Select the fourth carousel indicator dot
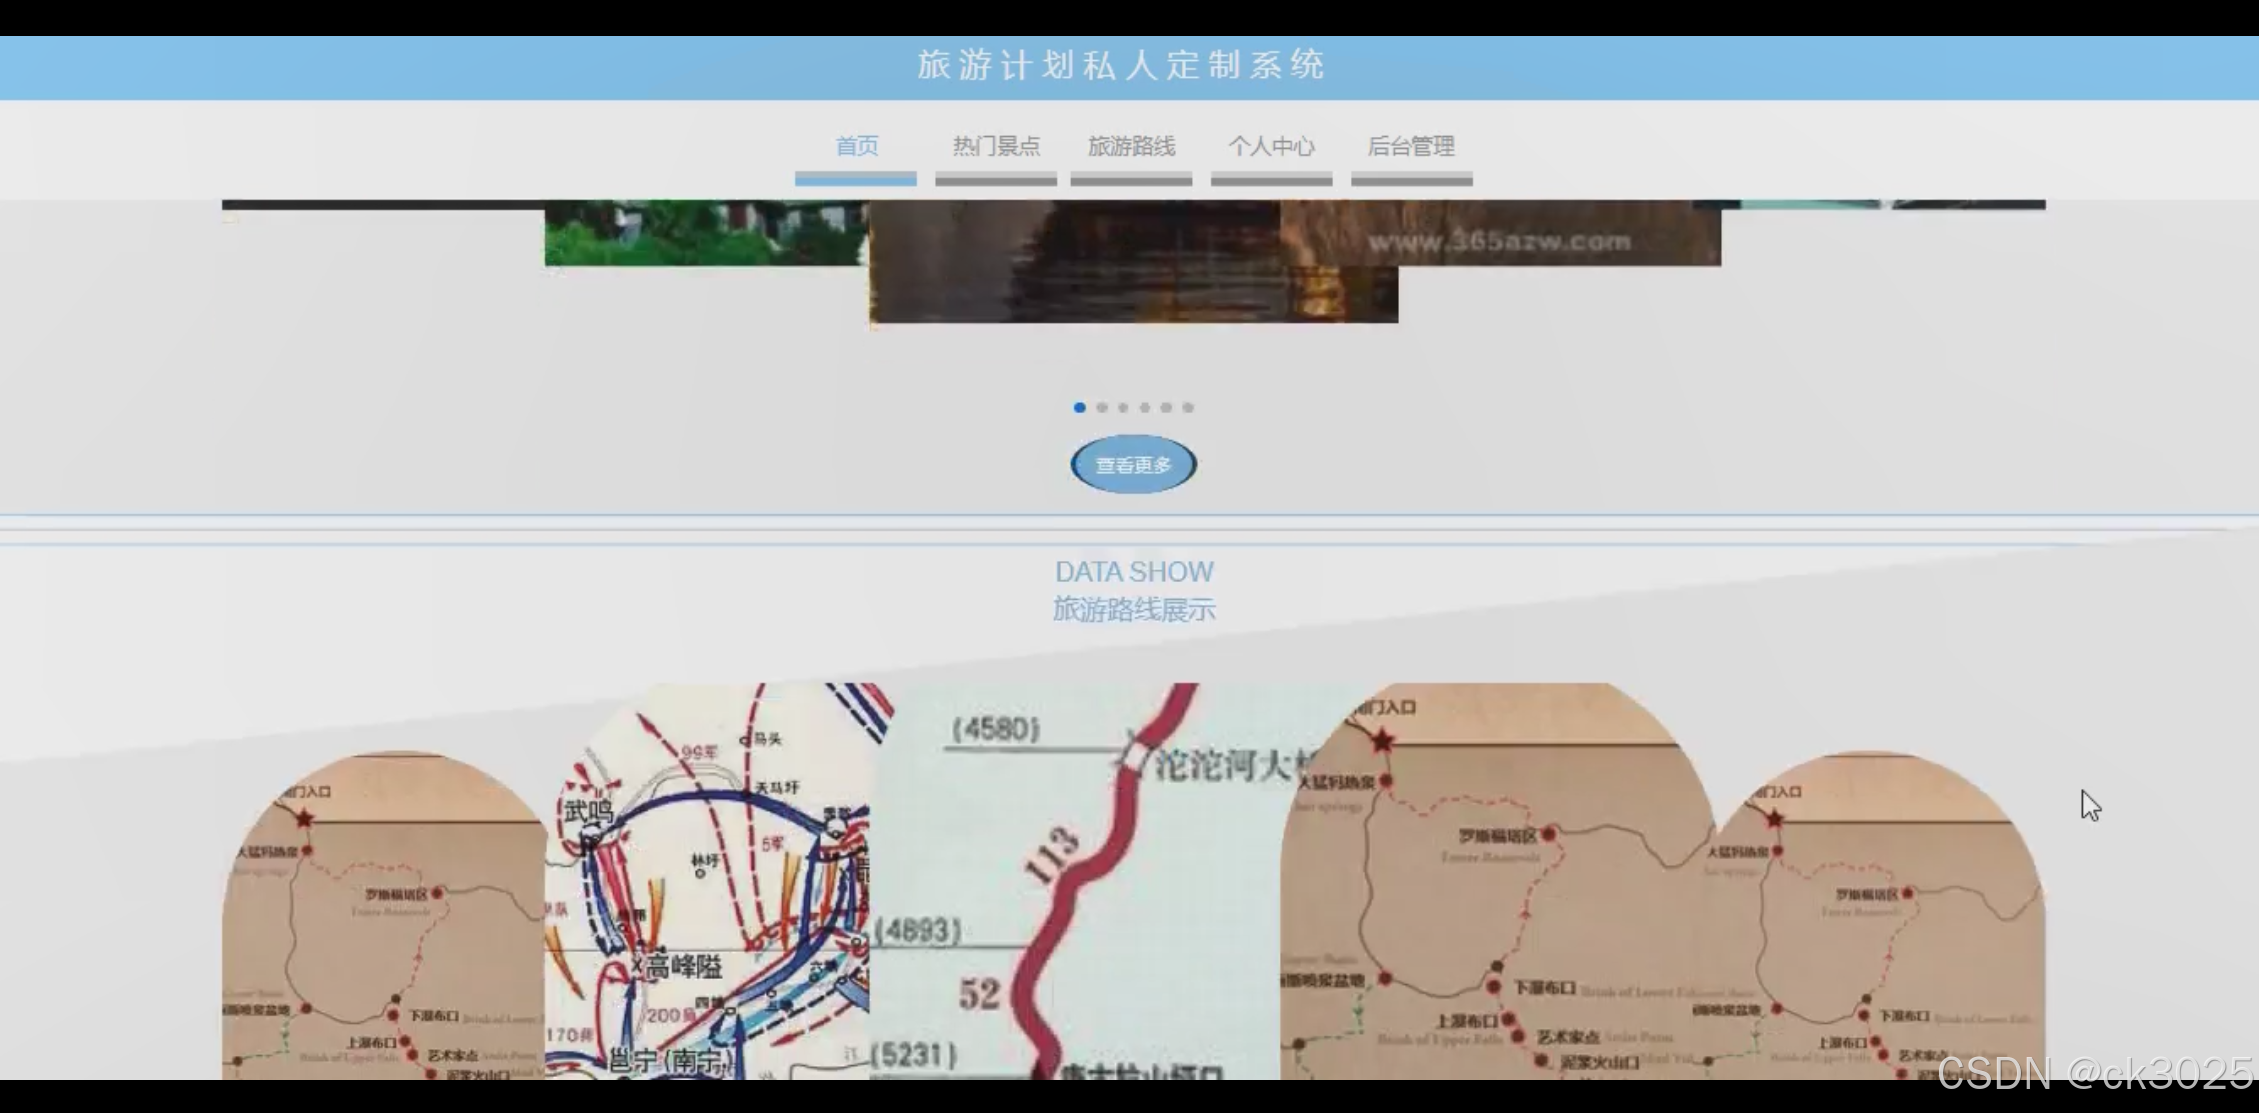Viewport: 2259px width, 1113px height. coord(1145,408)
